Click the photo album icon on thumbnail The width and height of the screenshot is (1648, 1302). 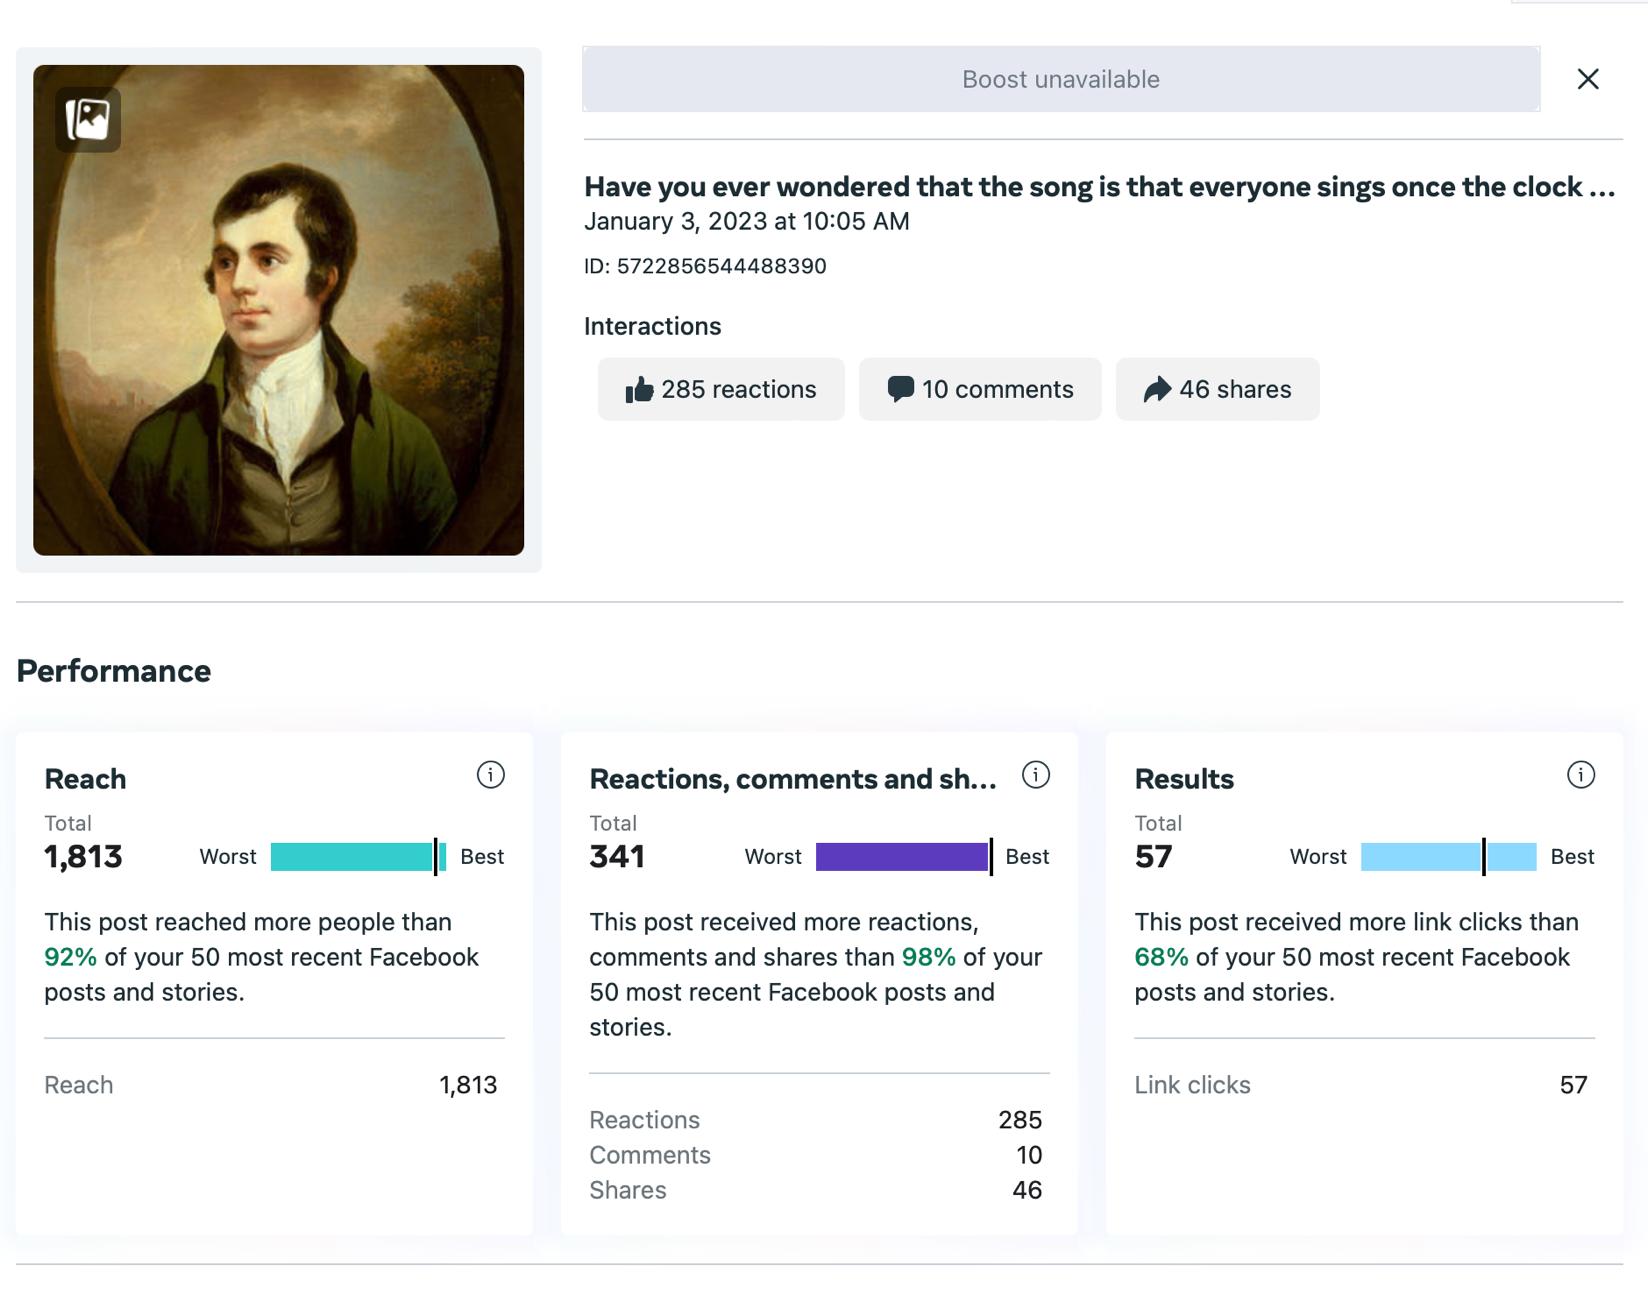pos(88,119)
